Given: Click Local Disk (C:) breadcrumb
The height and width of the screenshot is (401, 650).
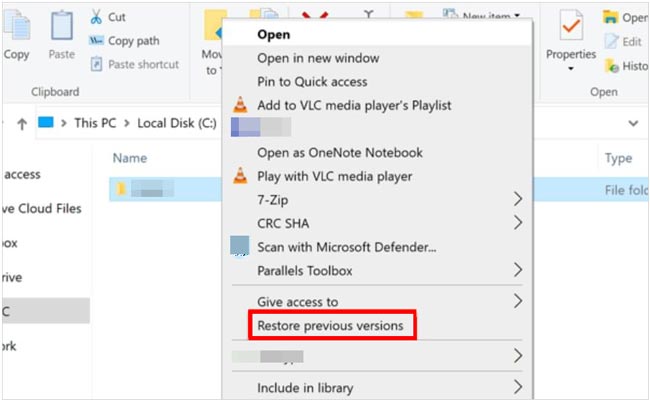Looking at the screenshot, I should (177, 123).
